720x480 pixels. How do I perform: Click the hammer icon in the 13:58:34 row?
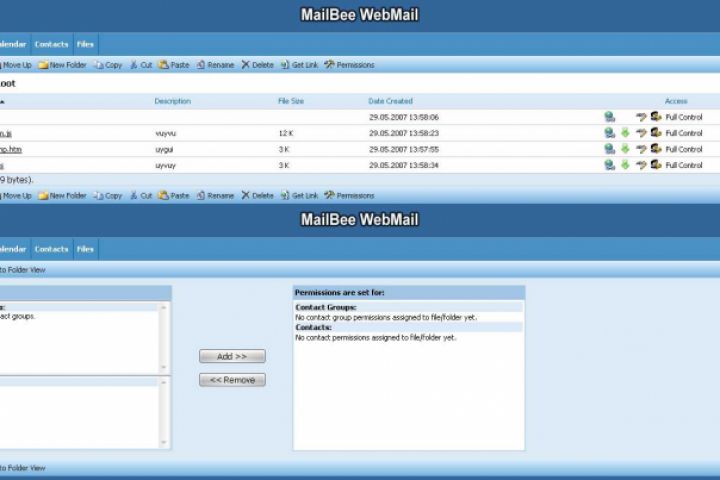pyautogui.click(x=641, y=165)
